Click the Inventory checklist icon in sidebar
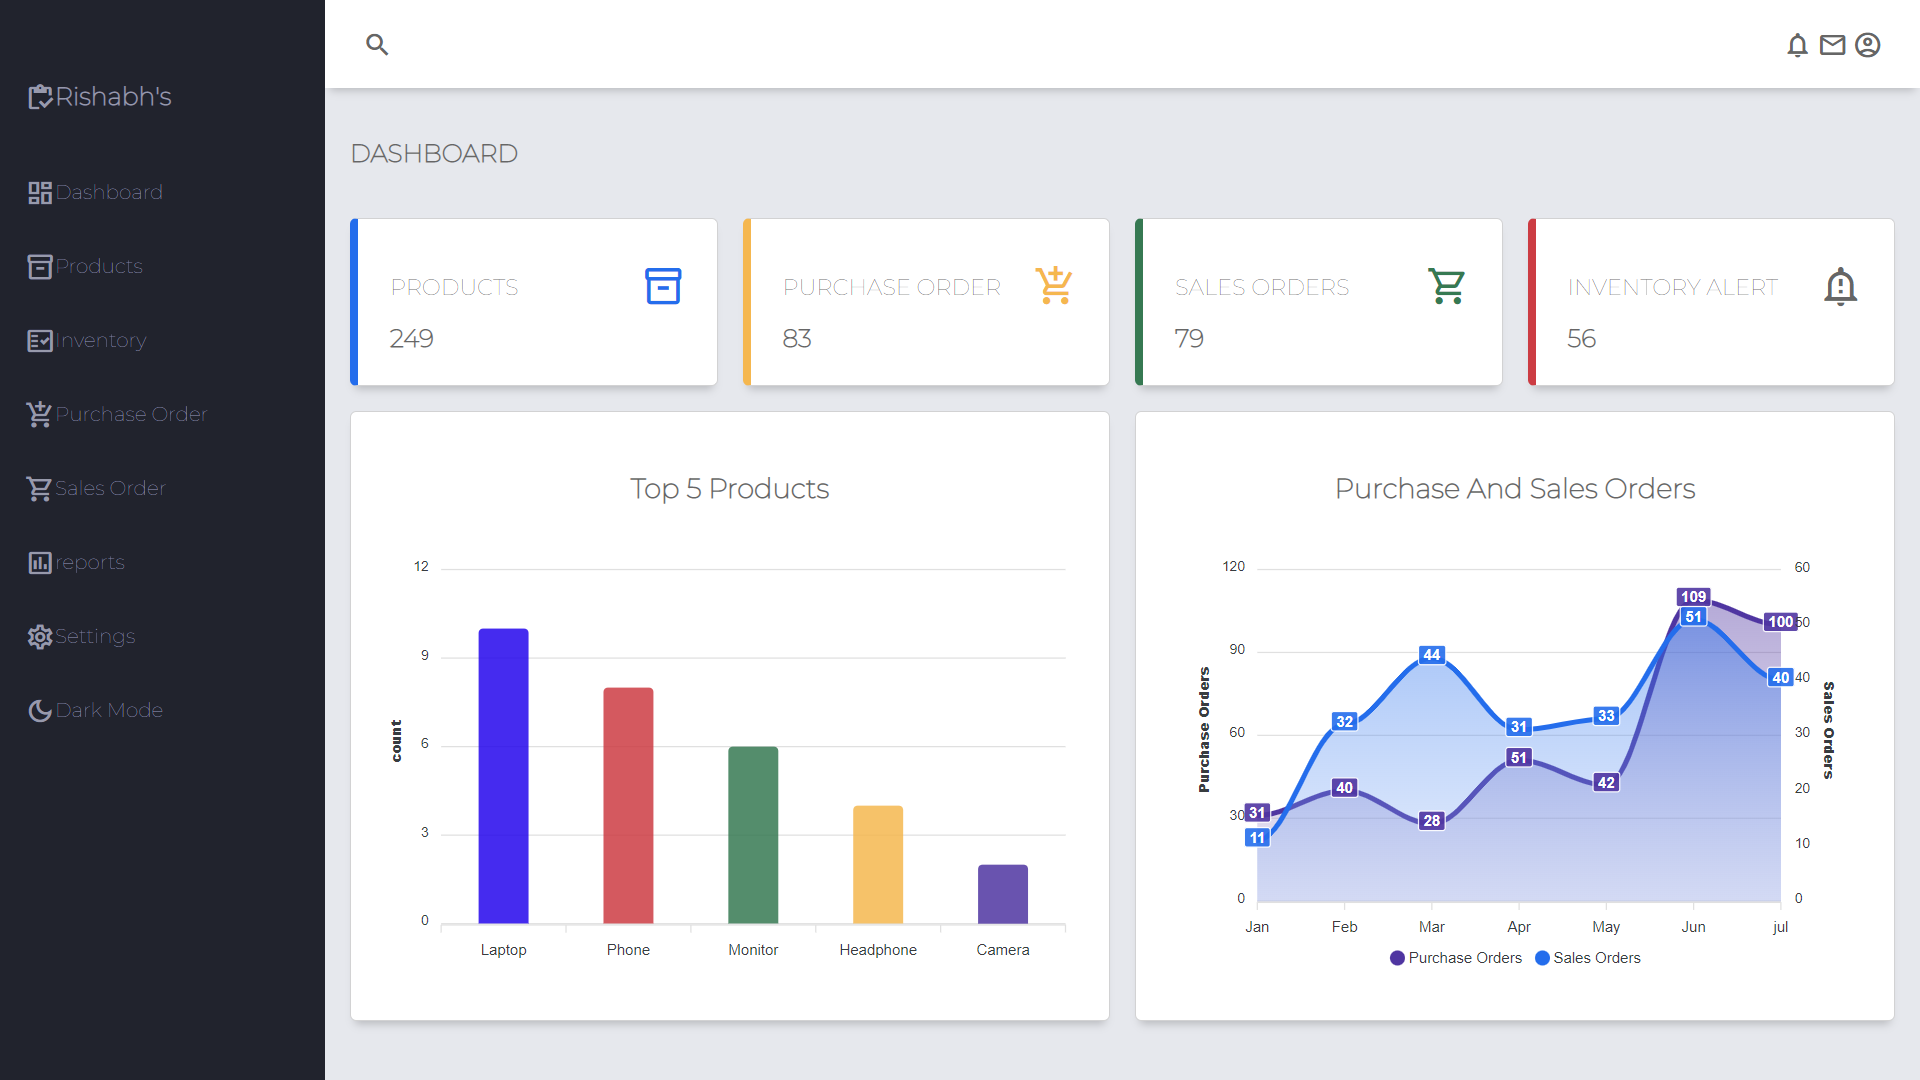 pos(40,341)
